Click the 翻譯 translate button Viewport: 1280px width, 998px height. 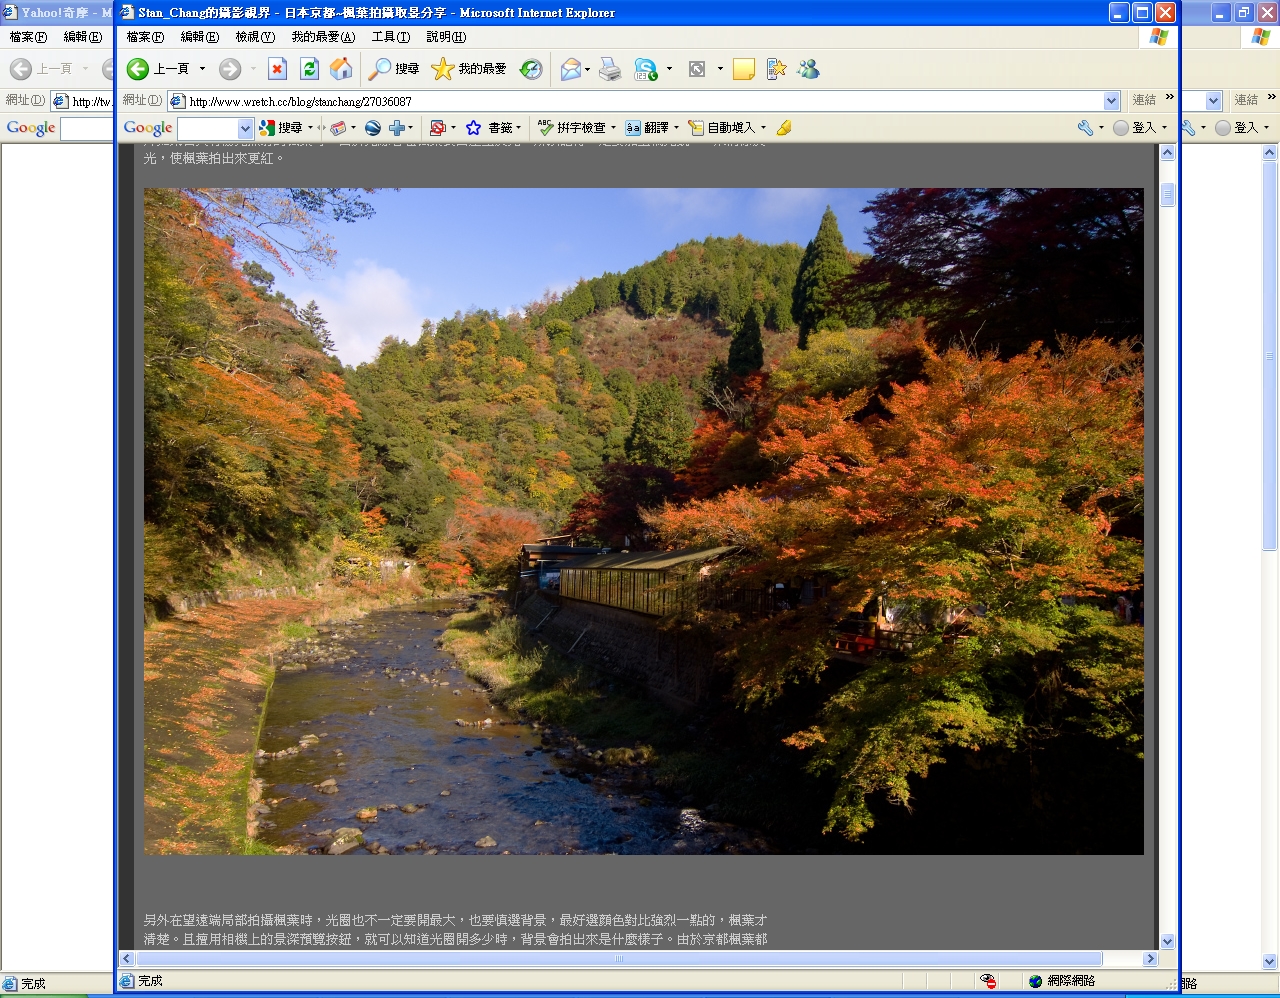tap(647, 128)
